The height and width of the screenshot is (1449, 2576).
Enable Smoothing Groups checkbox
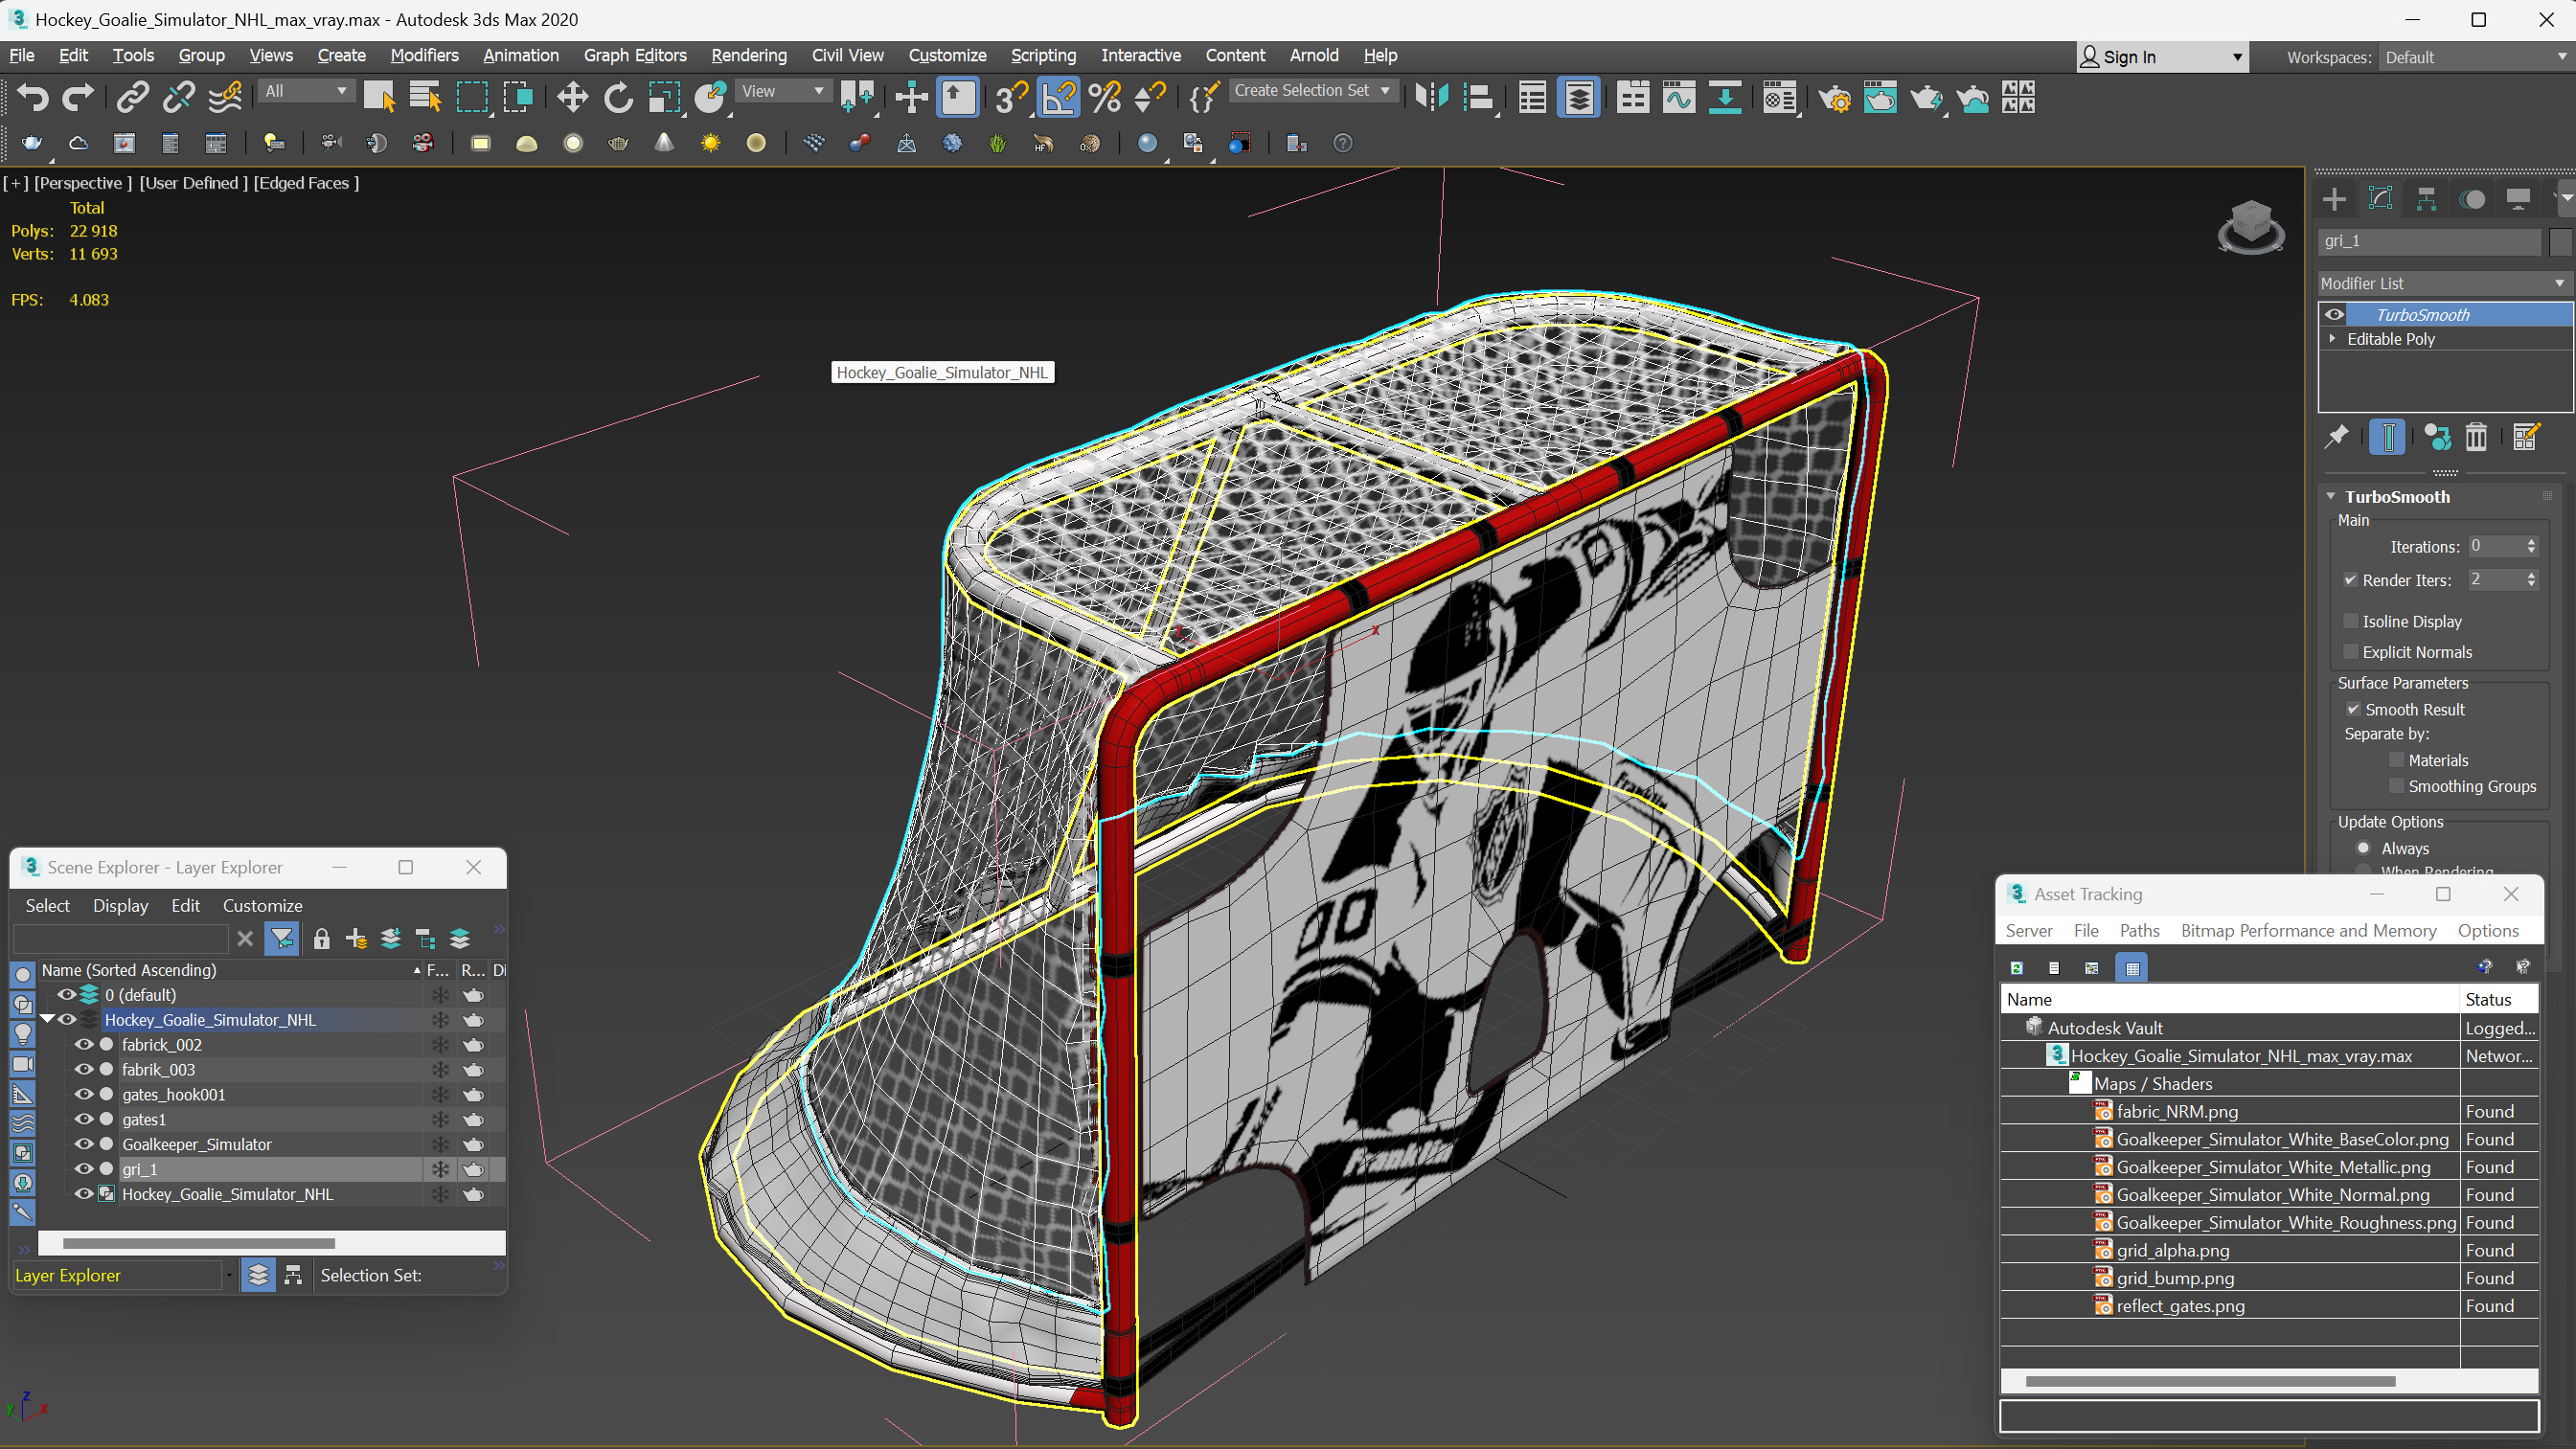(x=2396, y=786)
